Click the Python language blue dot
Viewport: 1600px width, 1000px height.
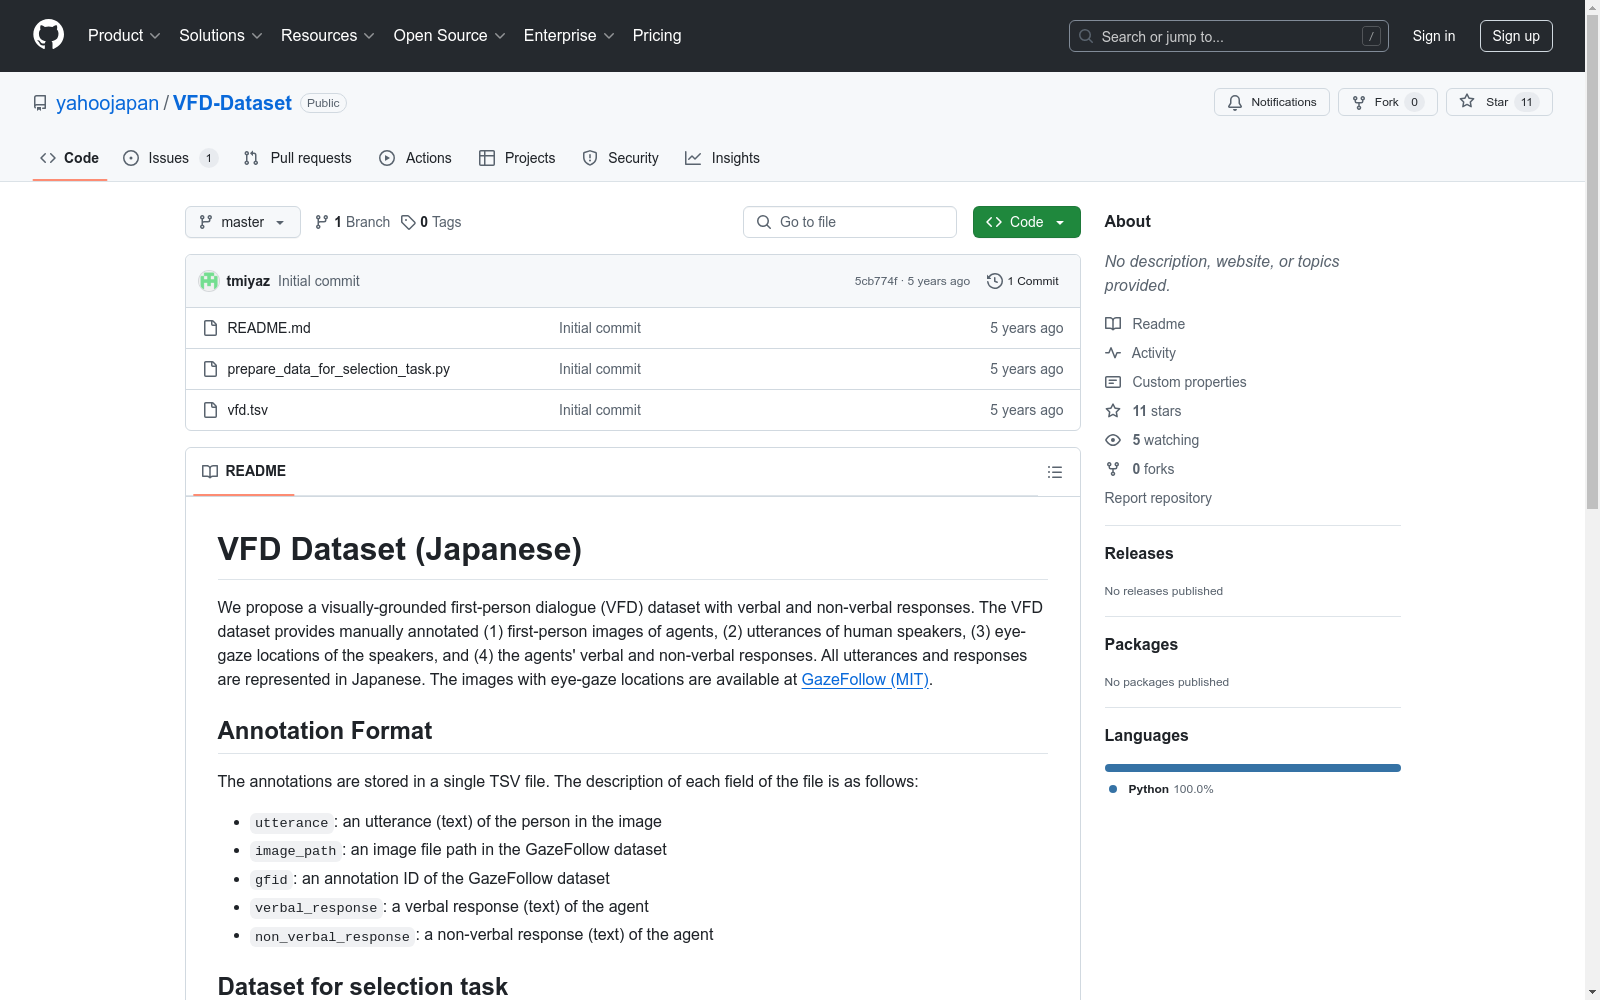(1113, 789)
